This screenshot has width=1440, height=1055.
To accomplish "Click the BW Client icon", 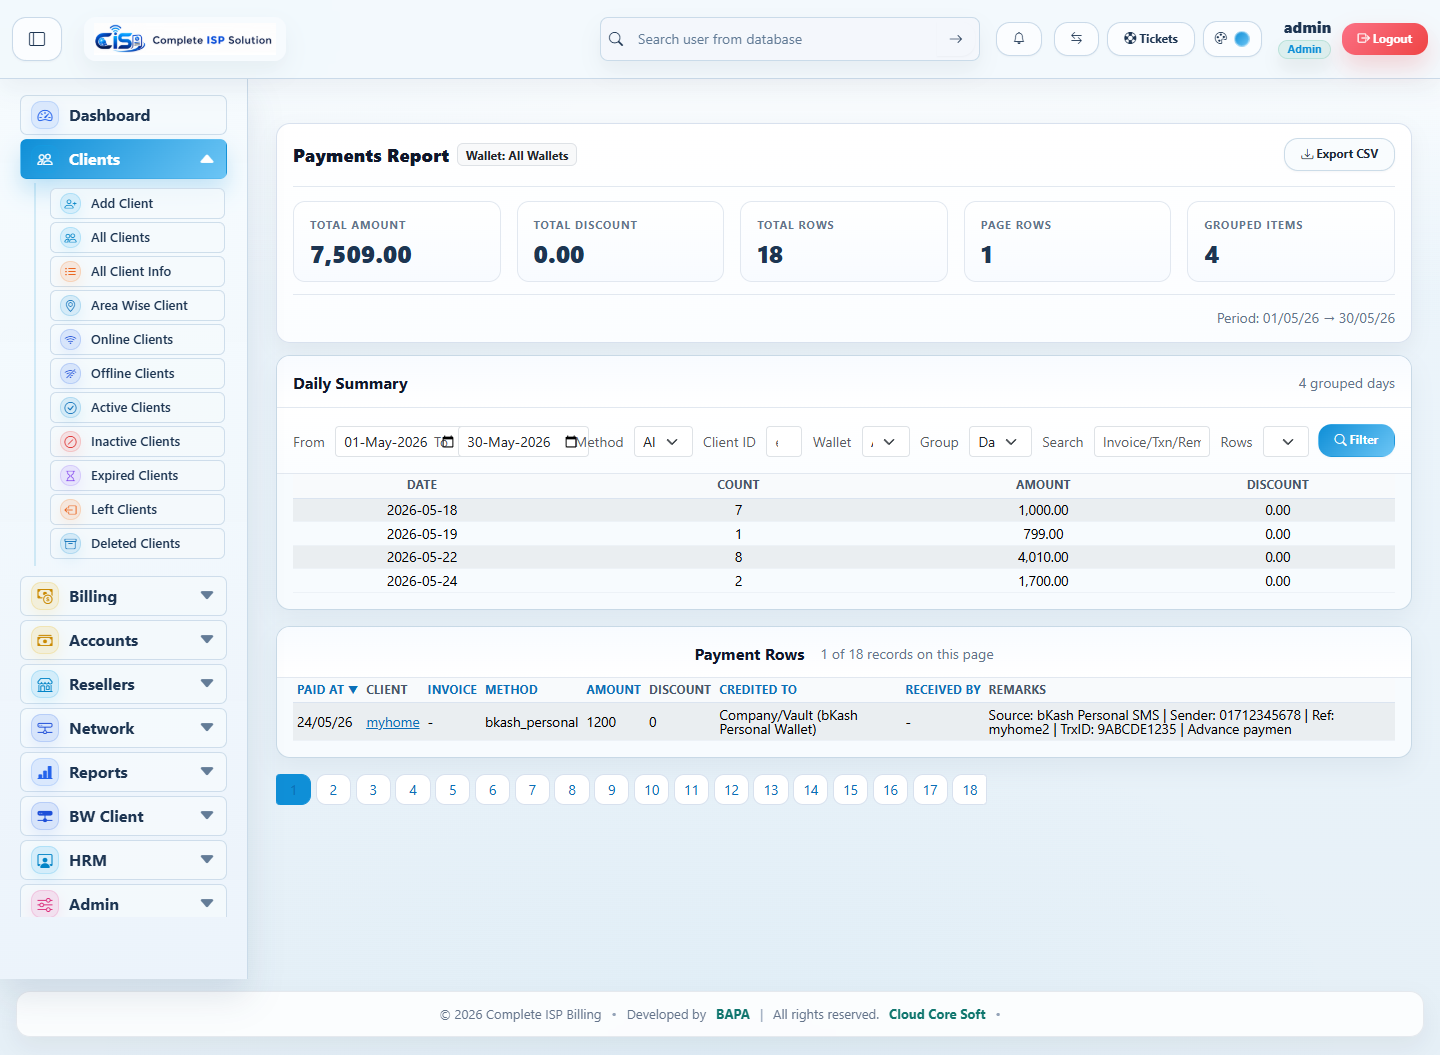I will click(45, 817).
